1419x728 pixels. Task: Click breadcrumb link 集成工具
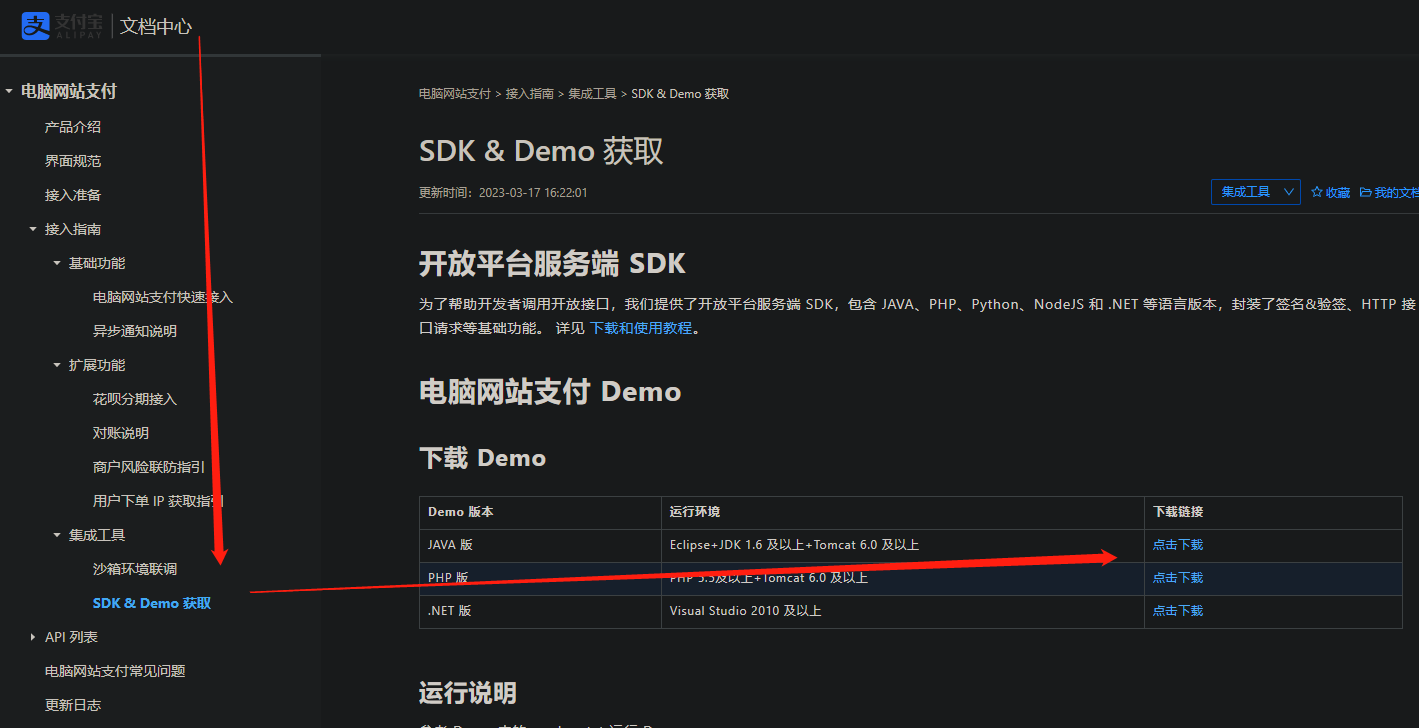pos(593,94)
